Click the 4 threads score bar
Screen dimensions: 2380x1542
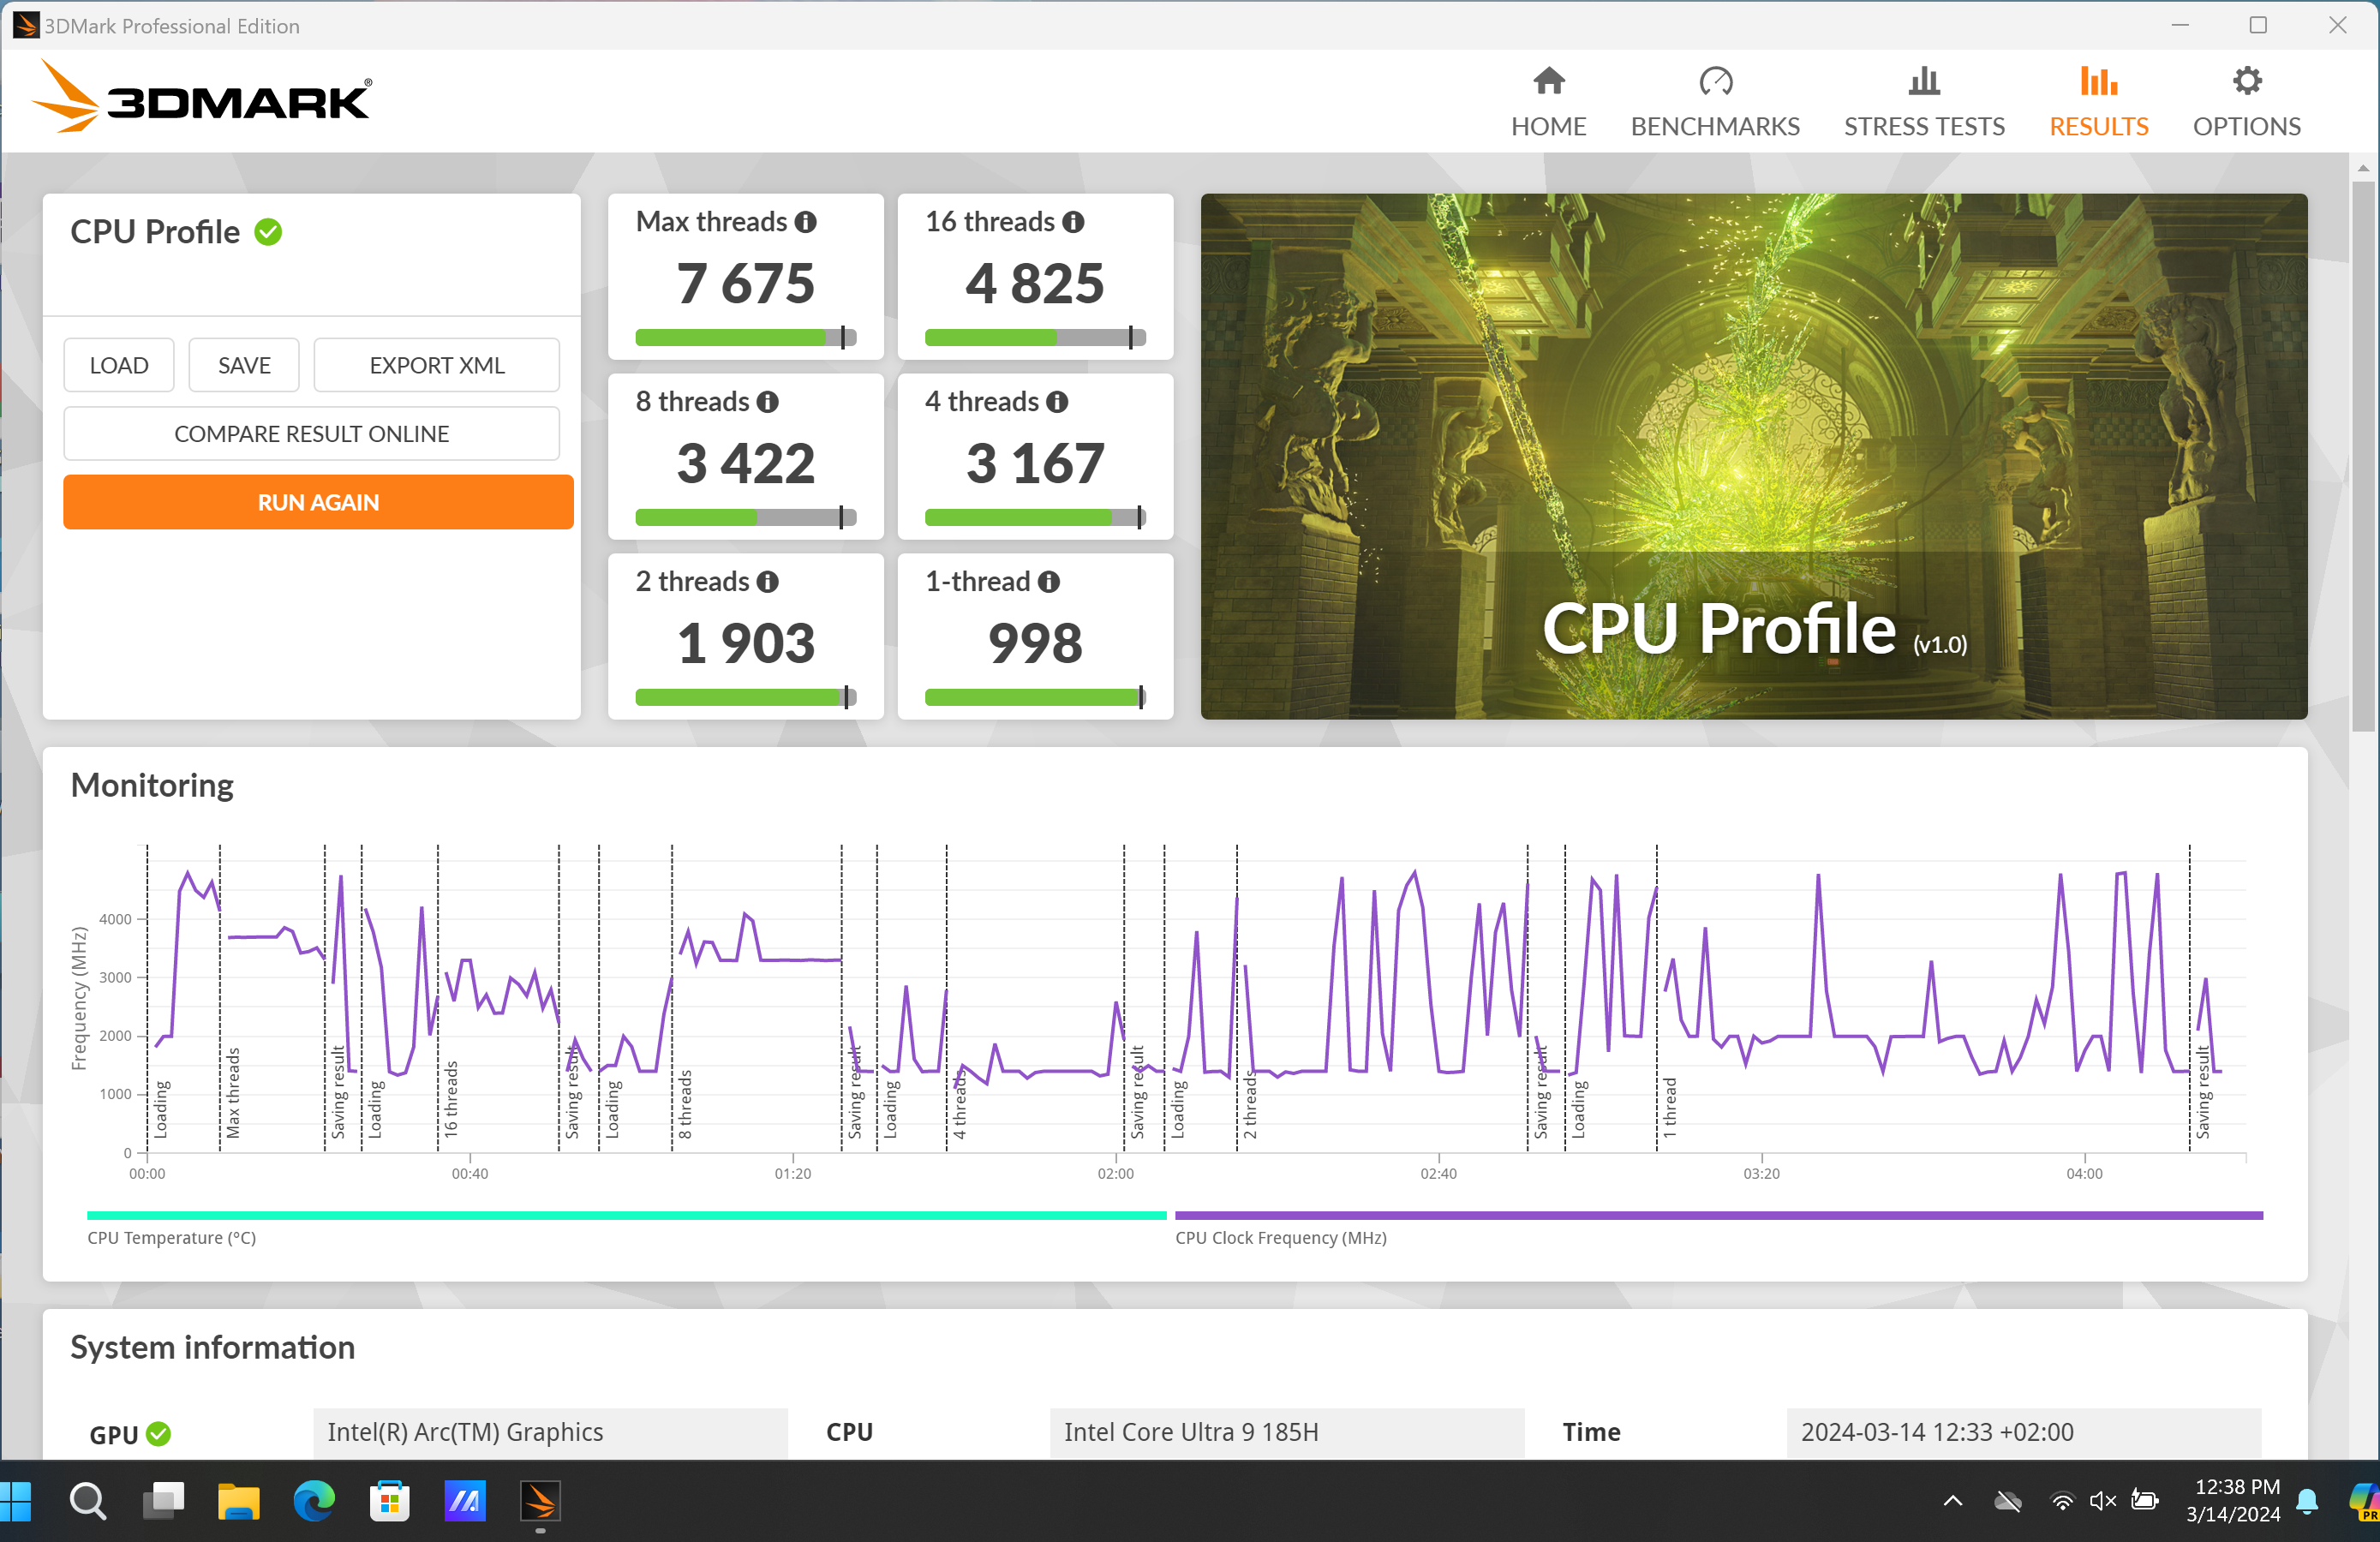[1035, 518]
